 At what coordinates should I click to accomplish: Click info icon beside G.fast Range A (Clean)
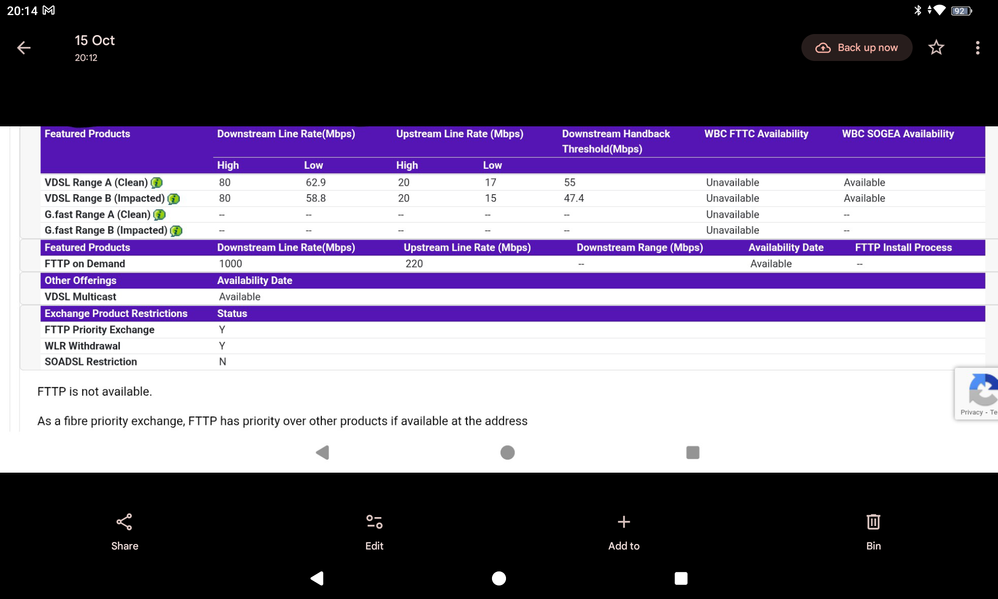pyautogui.click(x=160, y=215)
